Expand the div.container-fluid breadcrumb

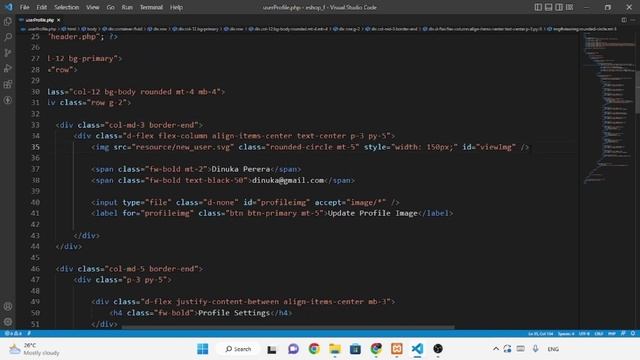pyautogui.click(x=122, y=29)
